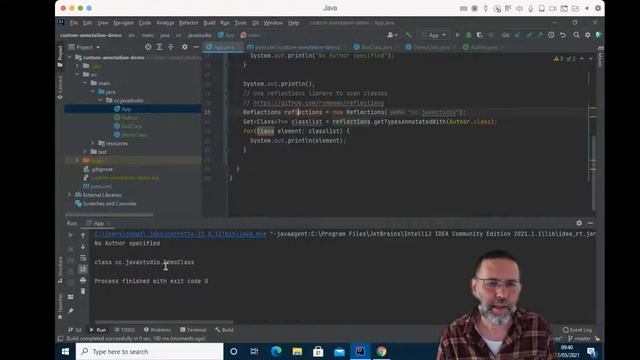The height and width of the screenshot is (360, 640).
Task: Open the App run configuration dropdown
Action: pos(434,35)
